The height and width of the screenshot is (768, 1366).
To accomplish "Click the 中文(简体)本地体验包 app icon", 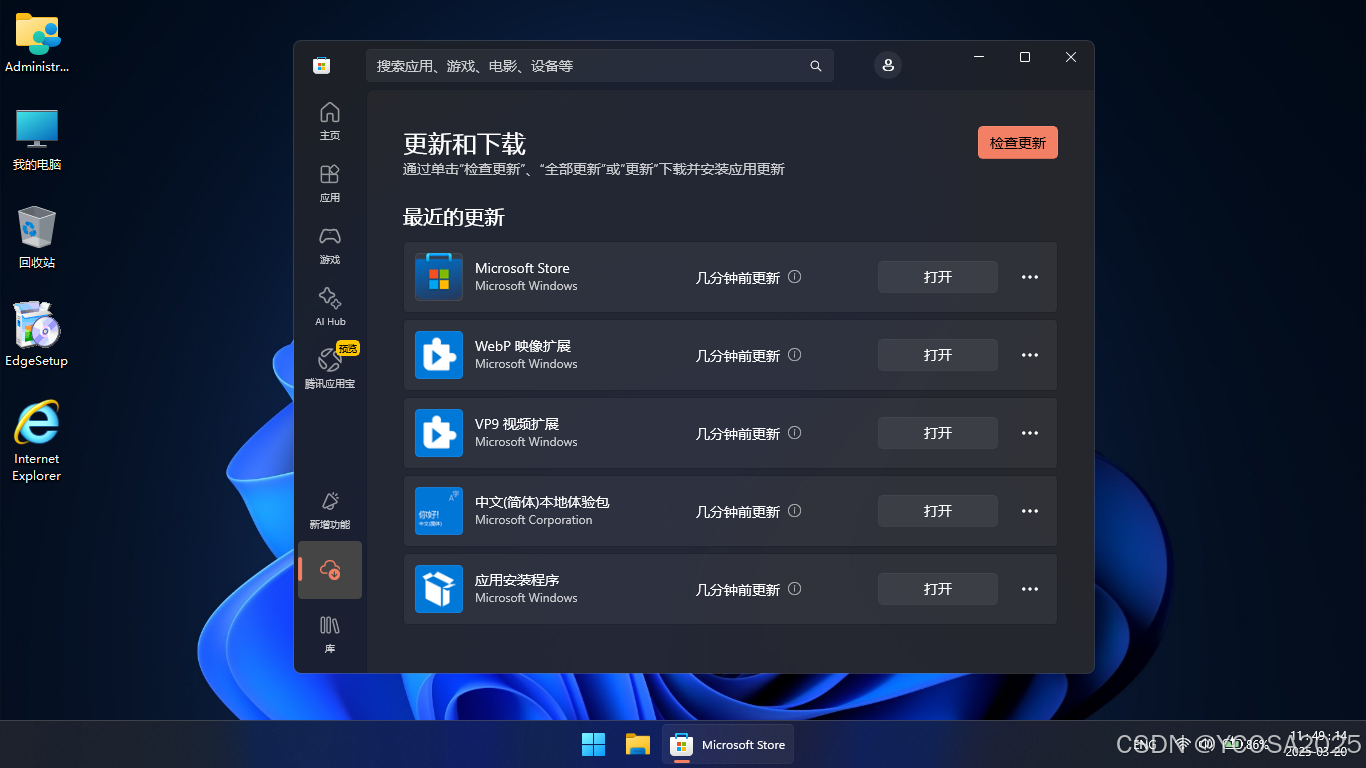I will (439, 511).
